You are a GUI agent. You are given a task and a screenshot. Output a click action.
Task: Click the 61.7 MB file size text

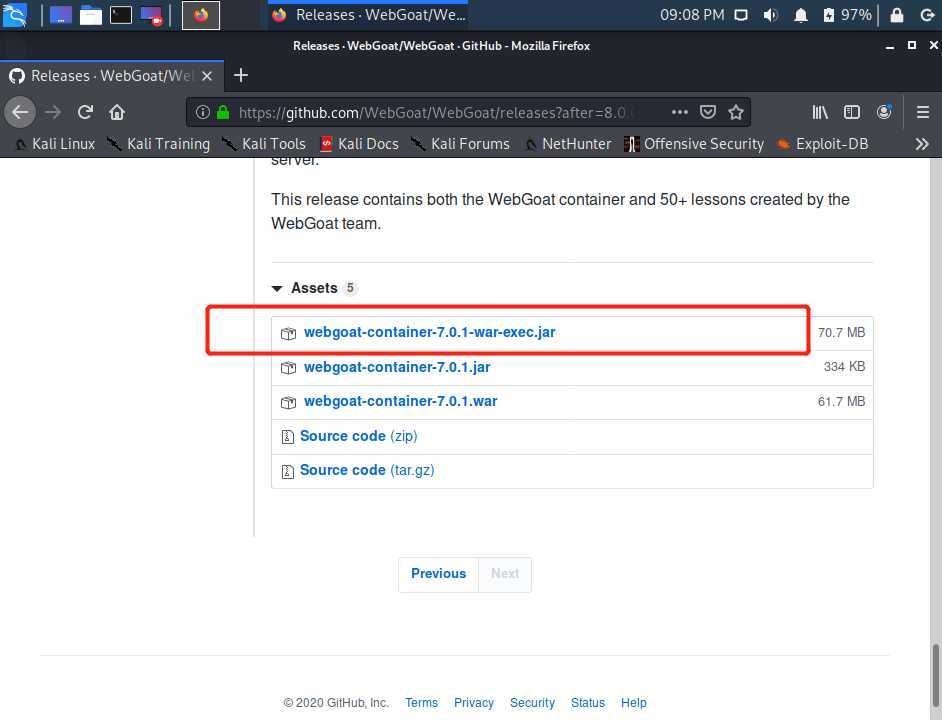(841, 401)
